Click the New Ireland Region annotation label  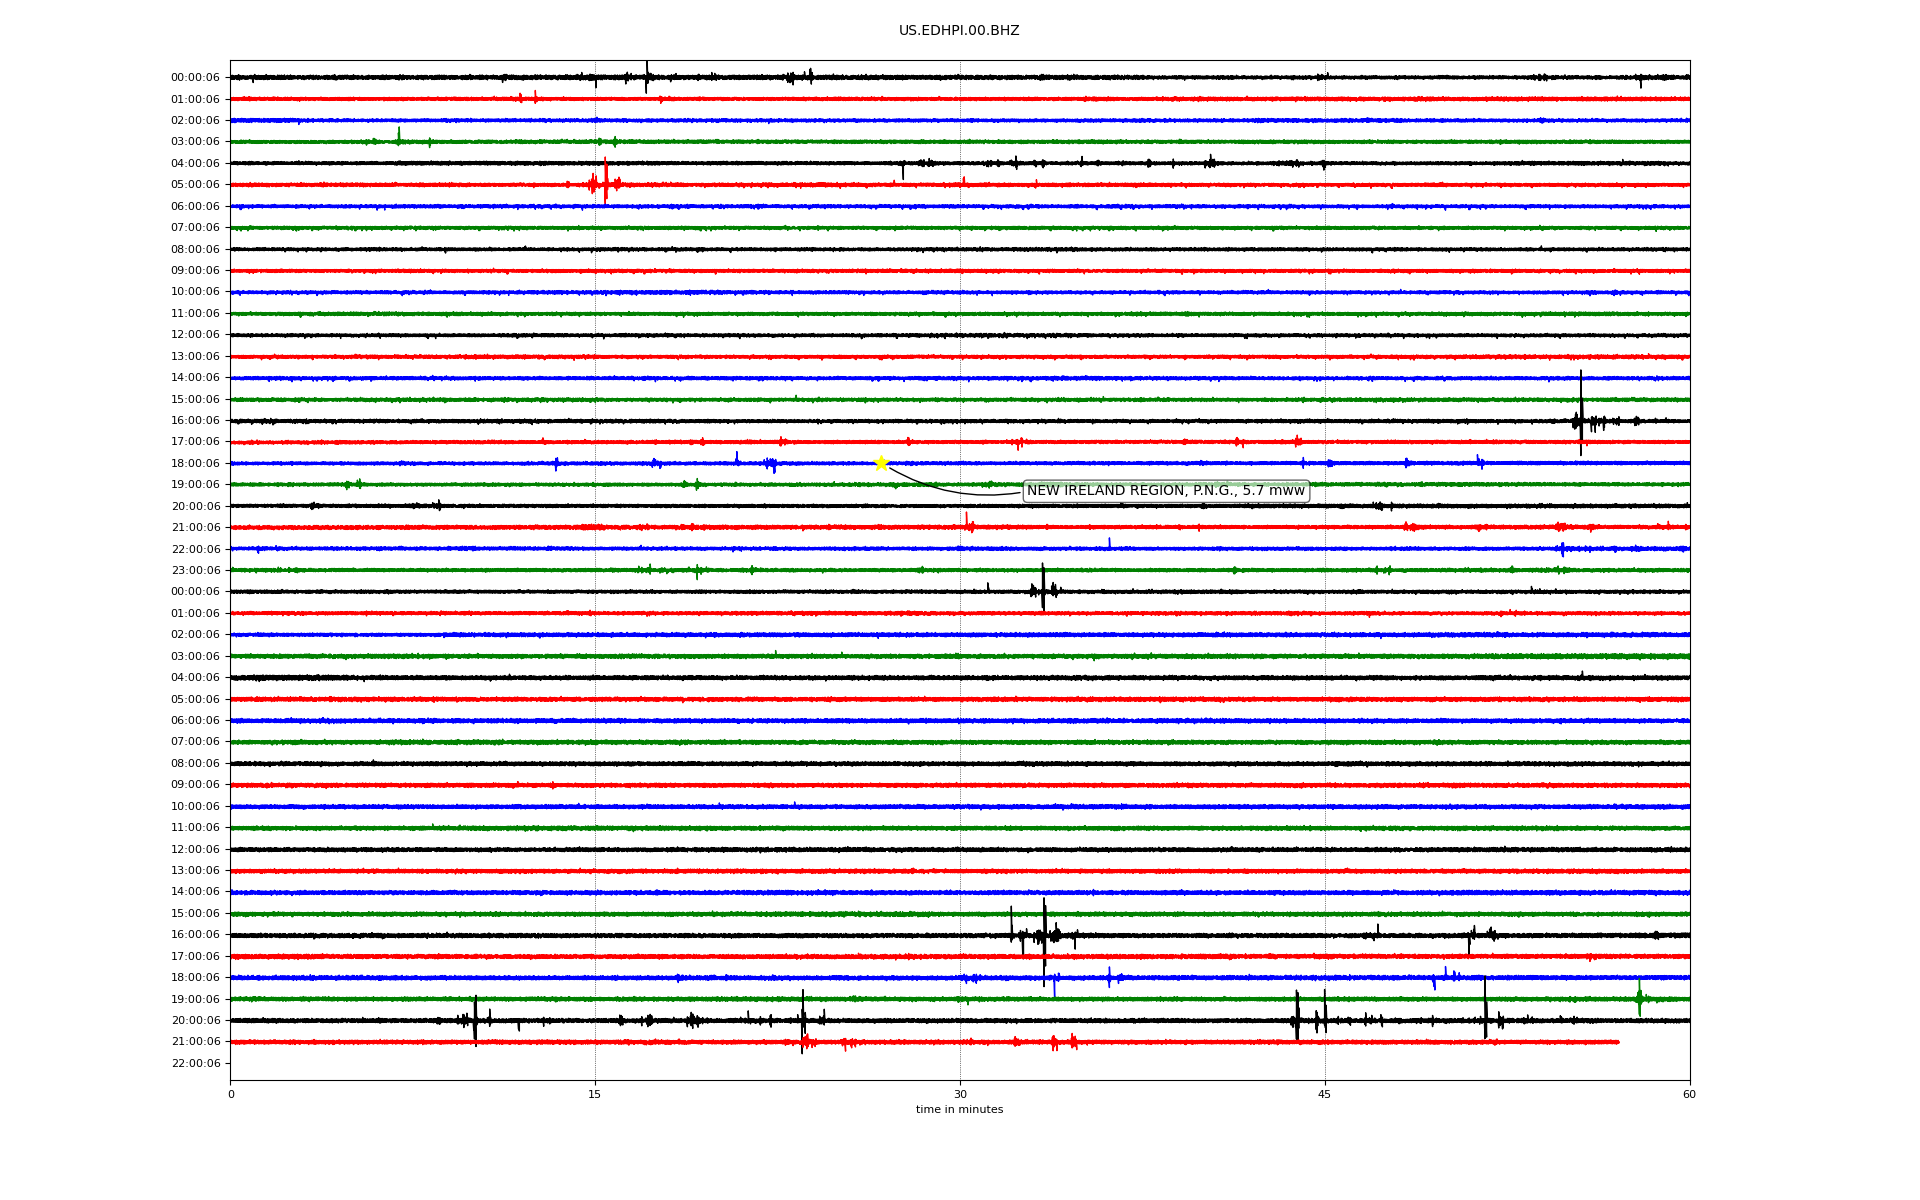pyautogui.click(x=1165, y=491)
